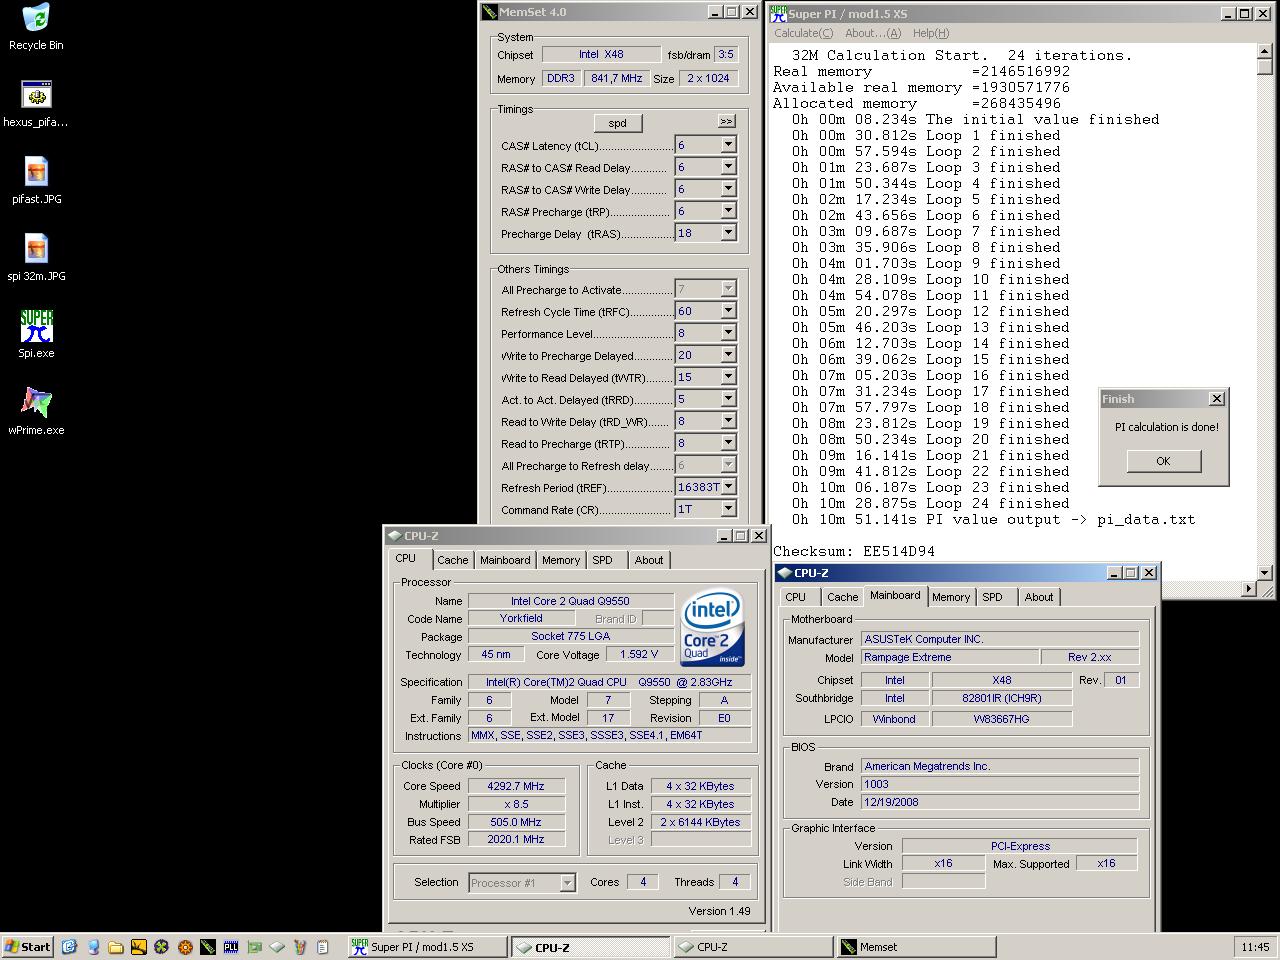Screen dimensions: 1280x960
Task: Select the pifast.JPG desktop file
Action: 36,181
